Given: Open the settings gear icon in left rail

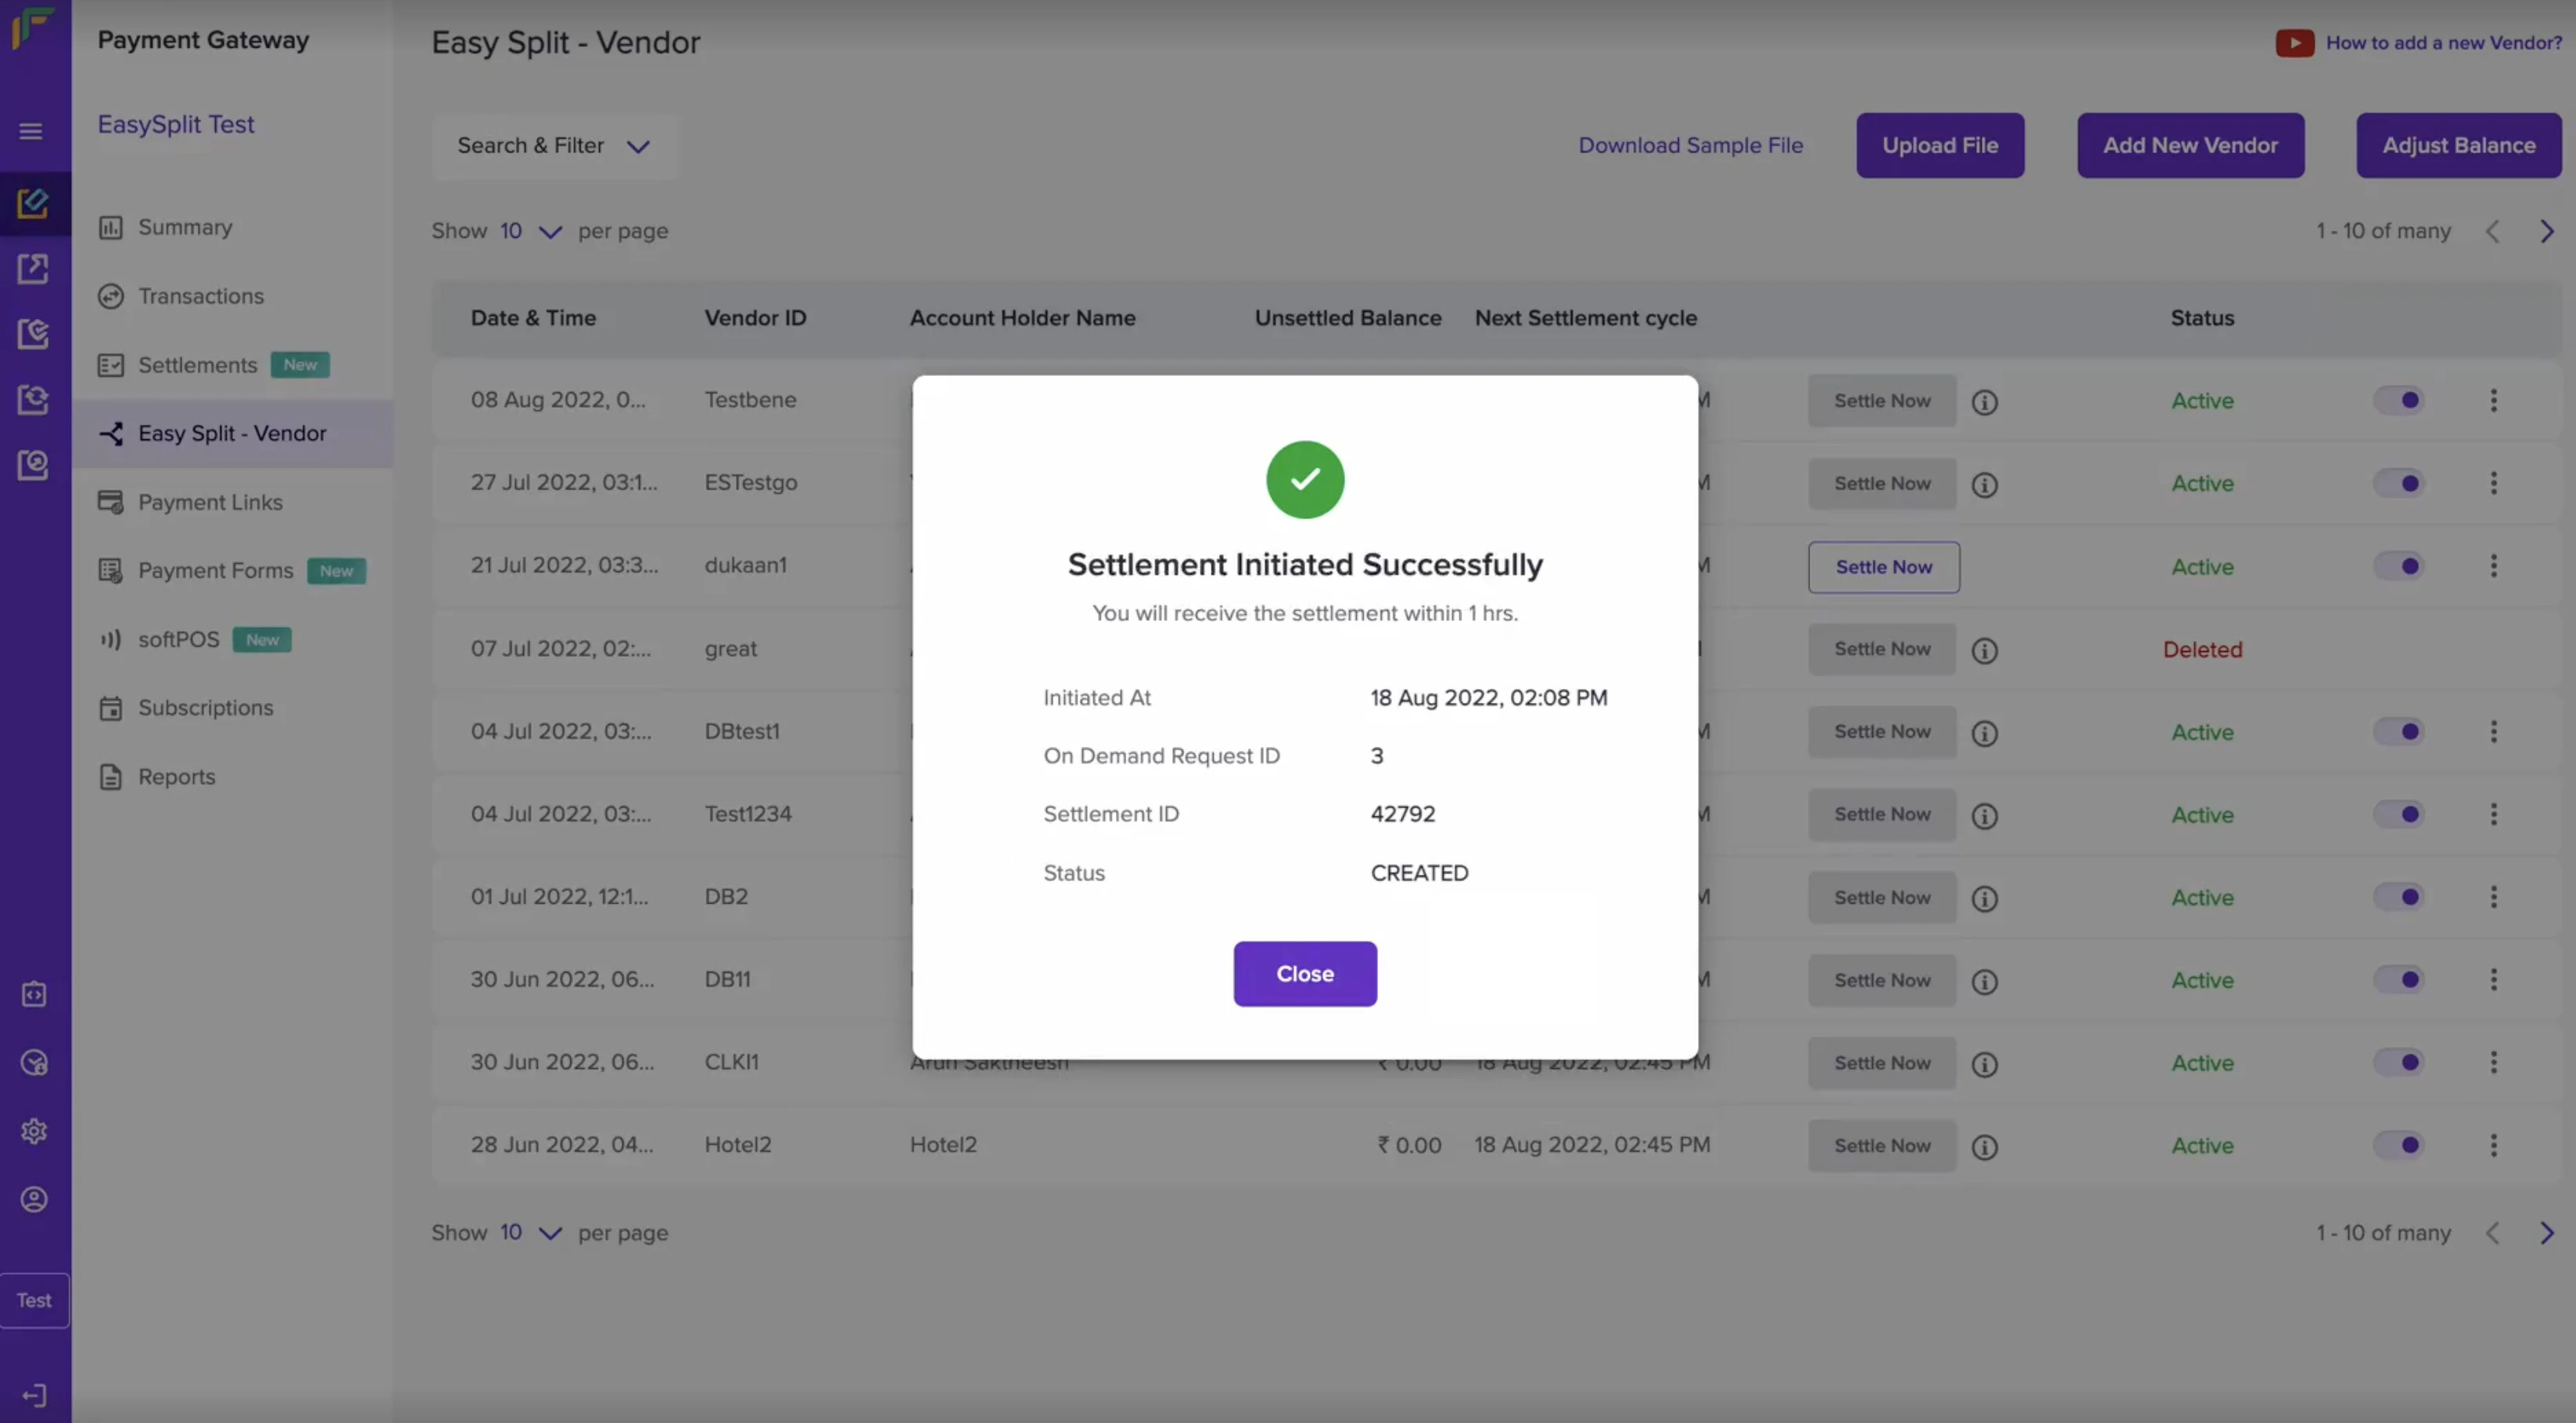Looking at the screenshot, I should pyautogui.click(x=34, y=1131).
